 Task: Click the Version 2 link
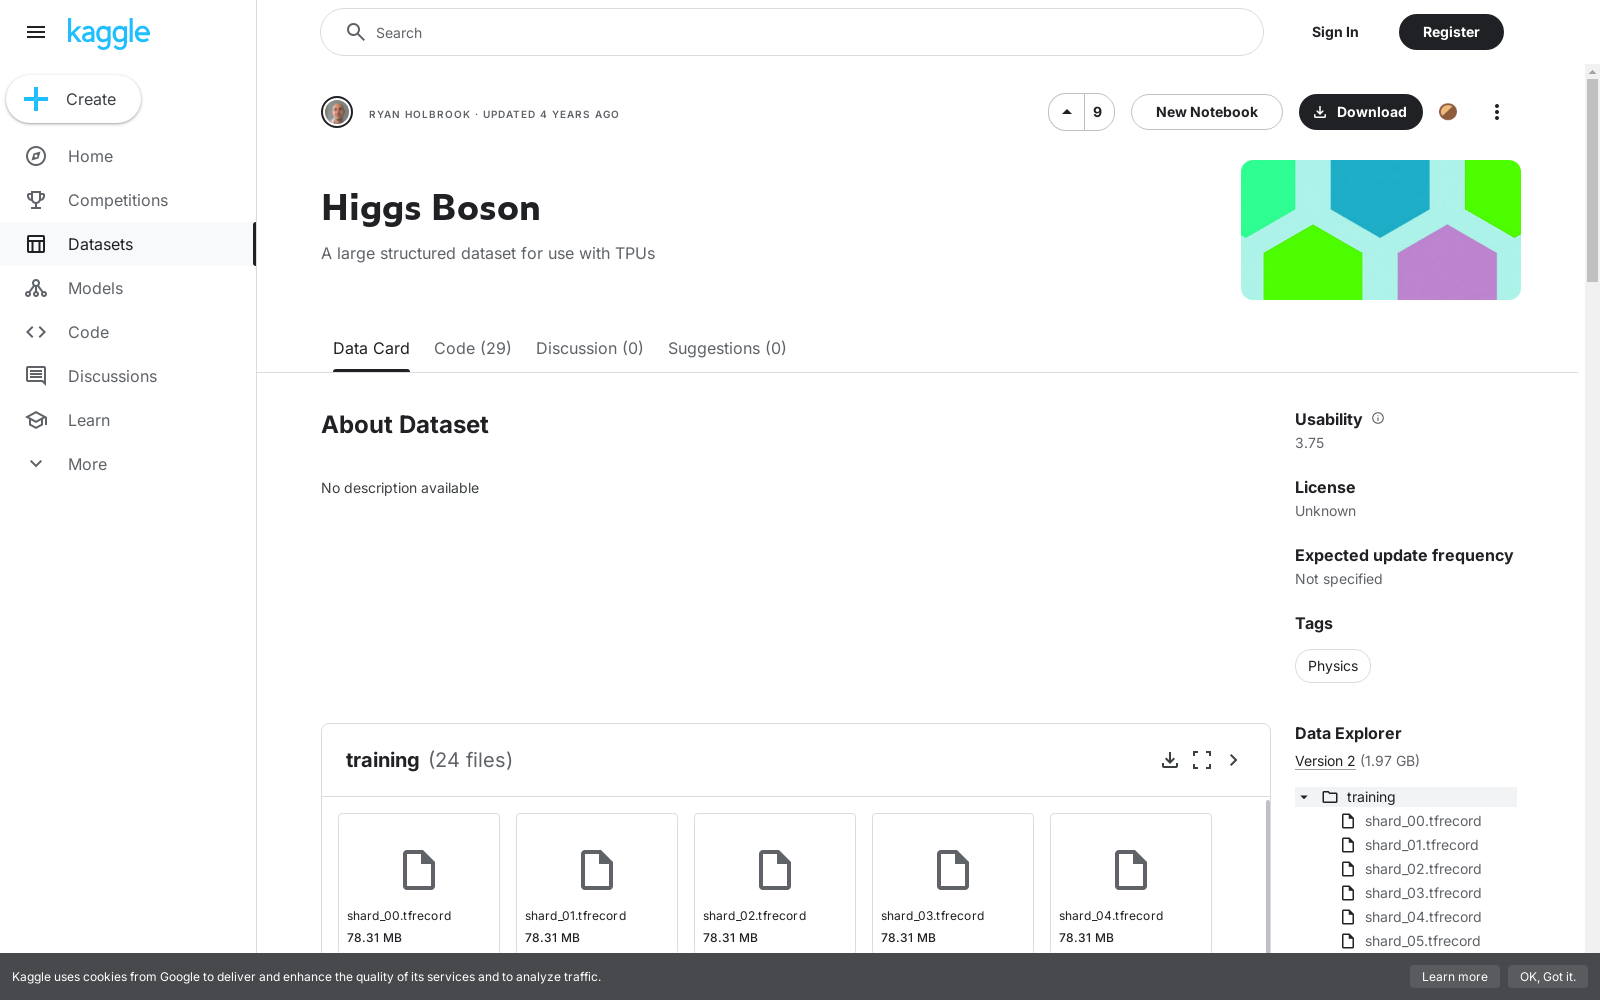pyautogui.click(x=1325, y=761)
